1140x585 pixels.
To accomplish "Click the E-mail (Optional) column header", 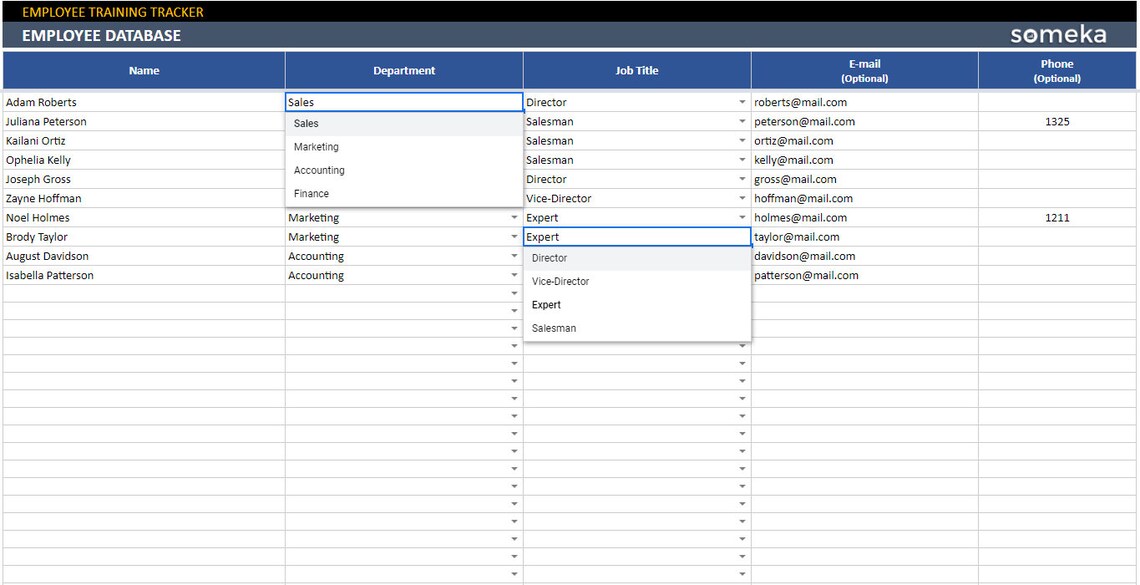I will coord(864,70).
